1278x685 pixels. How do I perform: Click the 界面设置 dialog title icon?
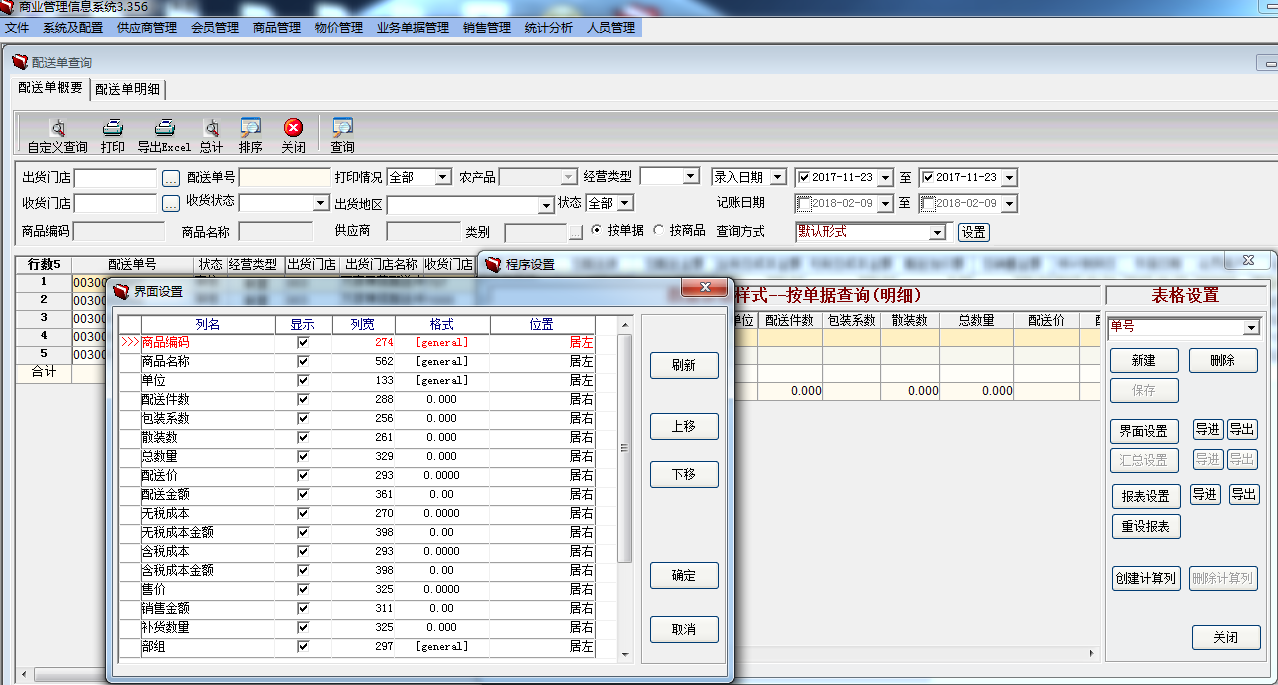122,292
